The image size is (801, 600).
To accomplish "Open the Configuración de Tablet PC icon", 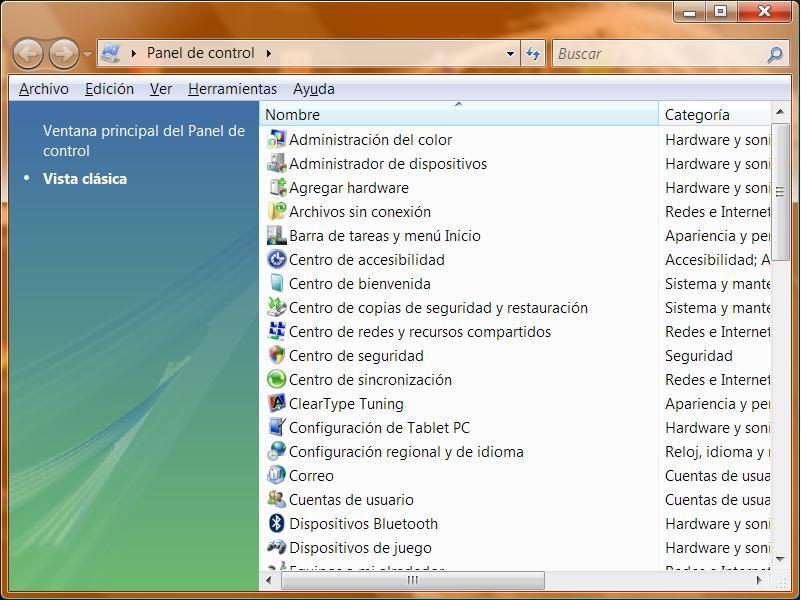I will (x=277, y=427).
